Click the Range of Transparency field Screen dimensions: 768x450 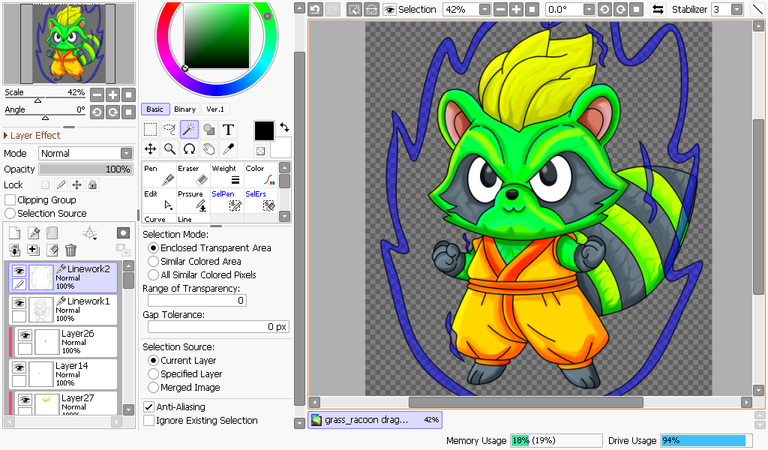click(x=197, y=300)
